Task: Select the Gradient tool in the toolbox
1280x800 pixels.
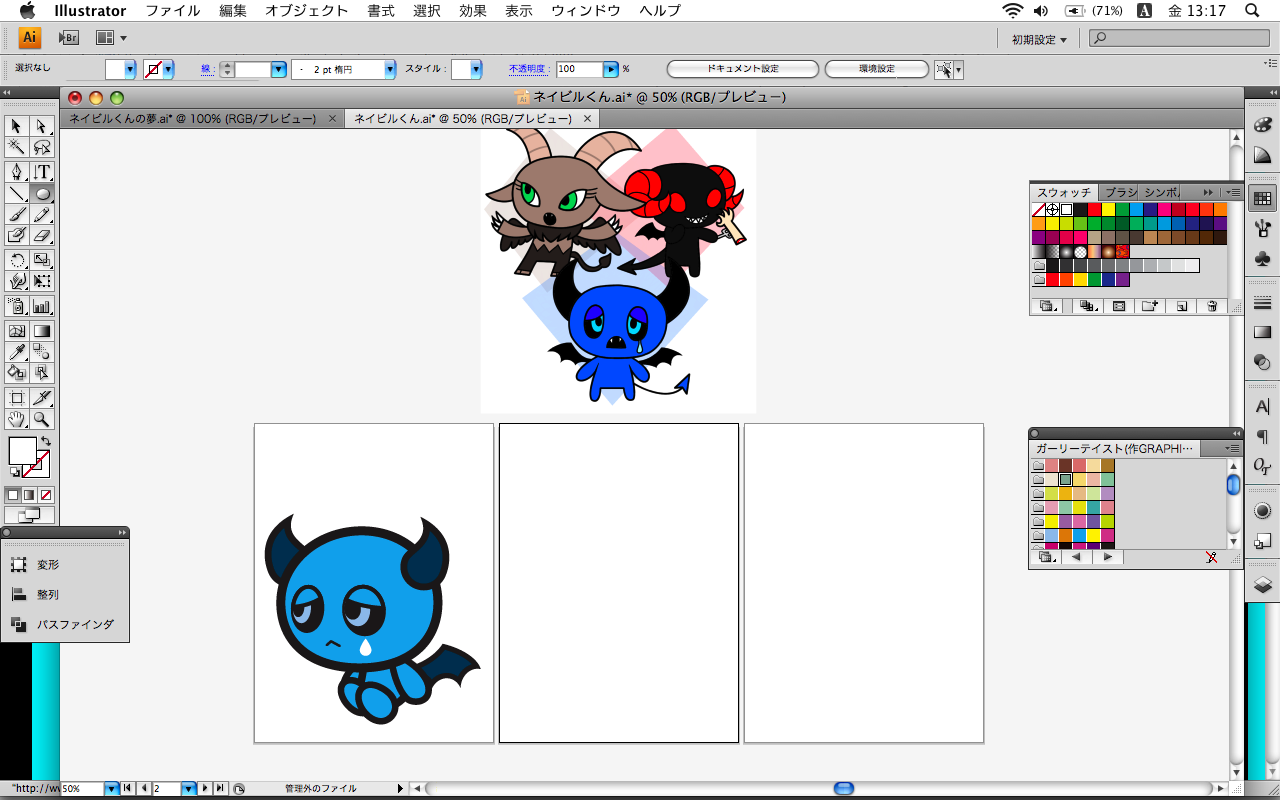Action: pos(42,331)
